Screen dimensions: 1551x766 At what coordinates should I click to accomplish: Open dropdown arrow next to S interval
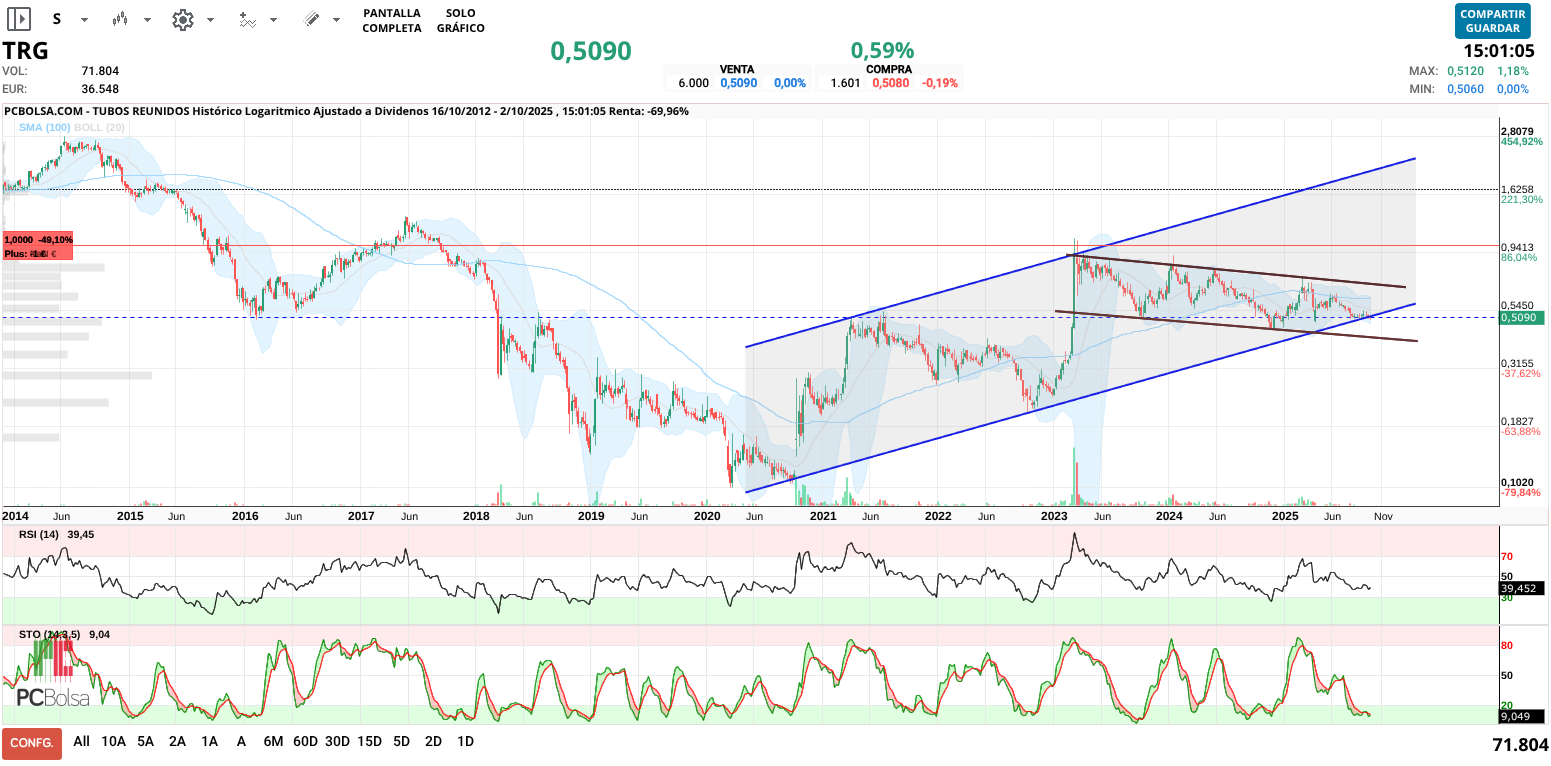(x=84, y=20)
